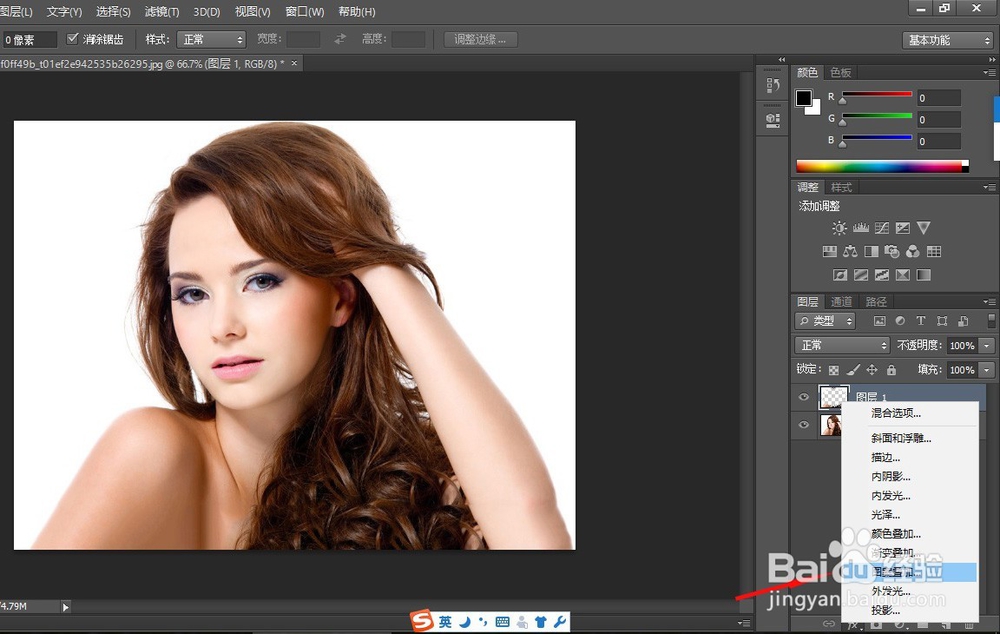Close the open document tab

[x=294, y=63]
